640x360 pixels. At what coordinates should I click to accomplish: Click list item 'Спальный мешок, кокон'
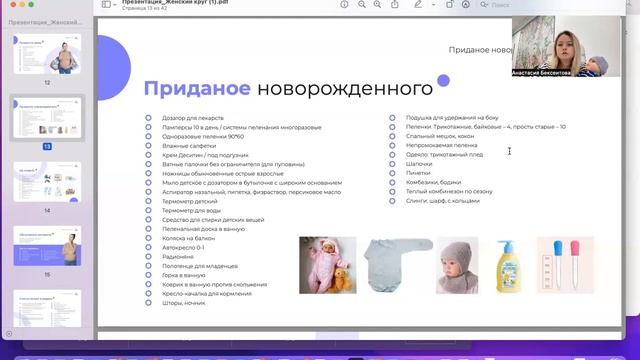pos(440,136)
